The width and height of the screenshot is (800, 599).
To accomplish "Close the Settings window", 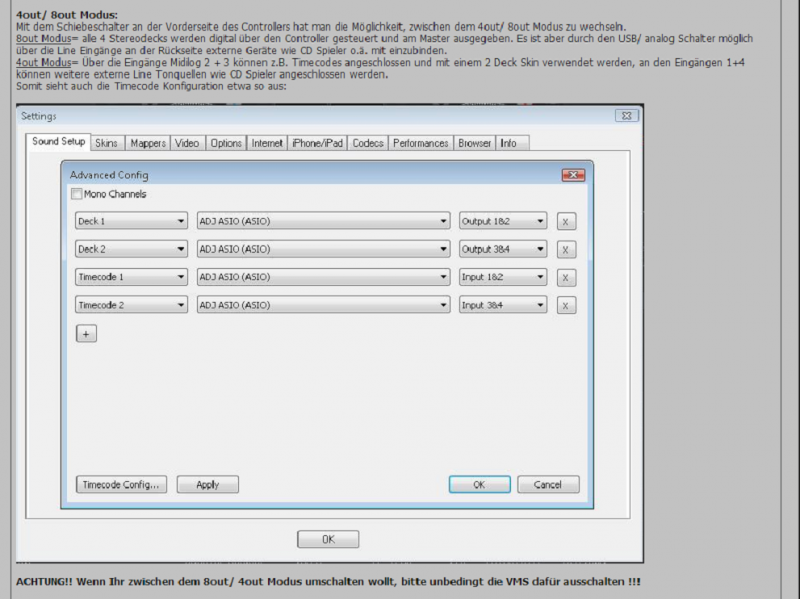I will pyautogui.click(x=625, y=117).
